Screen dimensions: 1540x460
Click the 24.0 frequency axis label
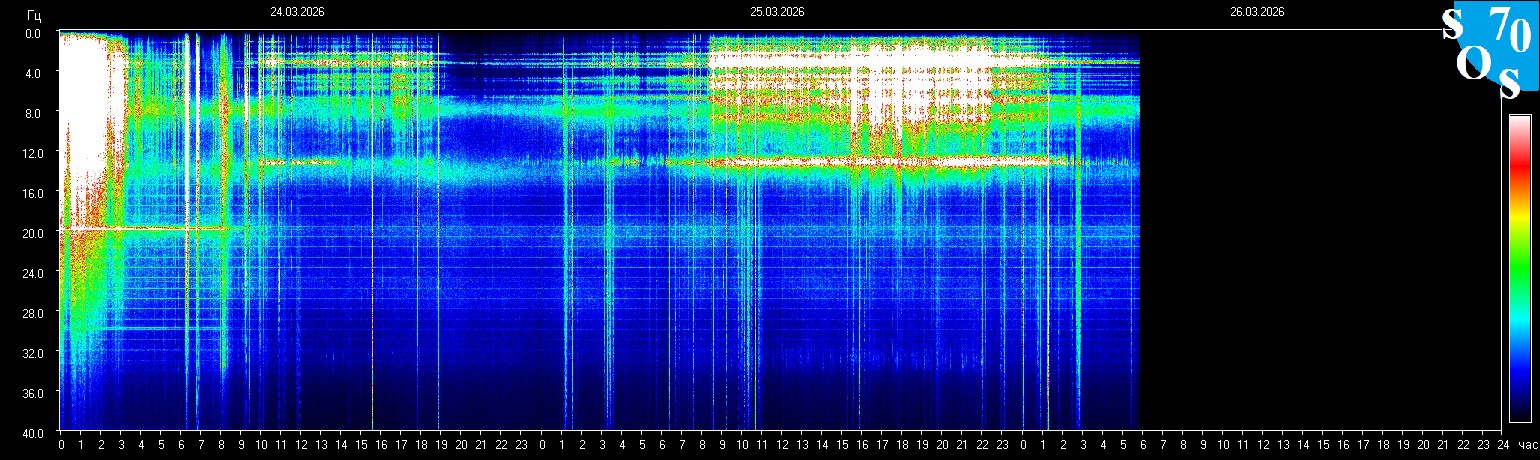click(x=31, y=273)
